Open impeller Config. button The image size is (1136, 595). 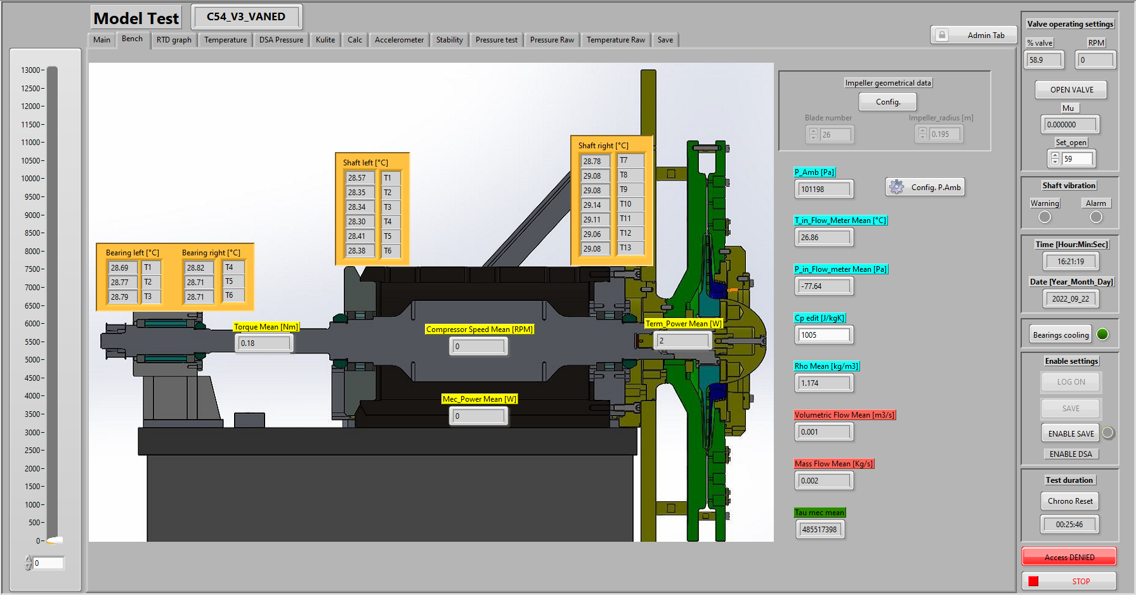click(887, 102)
